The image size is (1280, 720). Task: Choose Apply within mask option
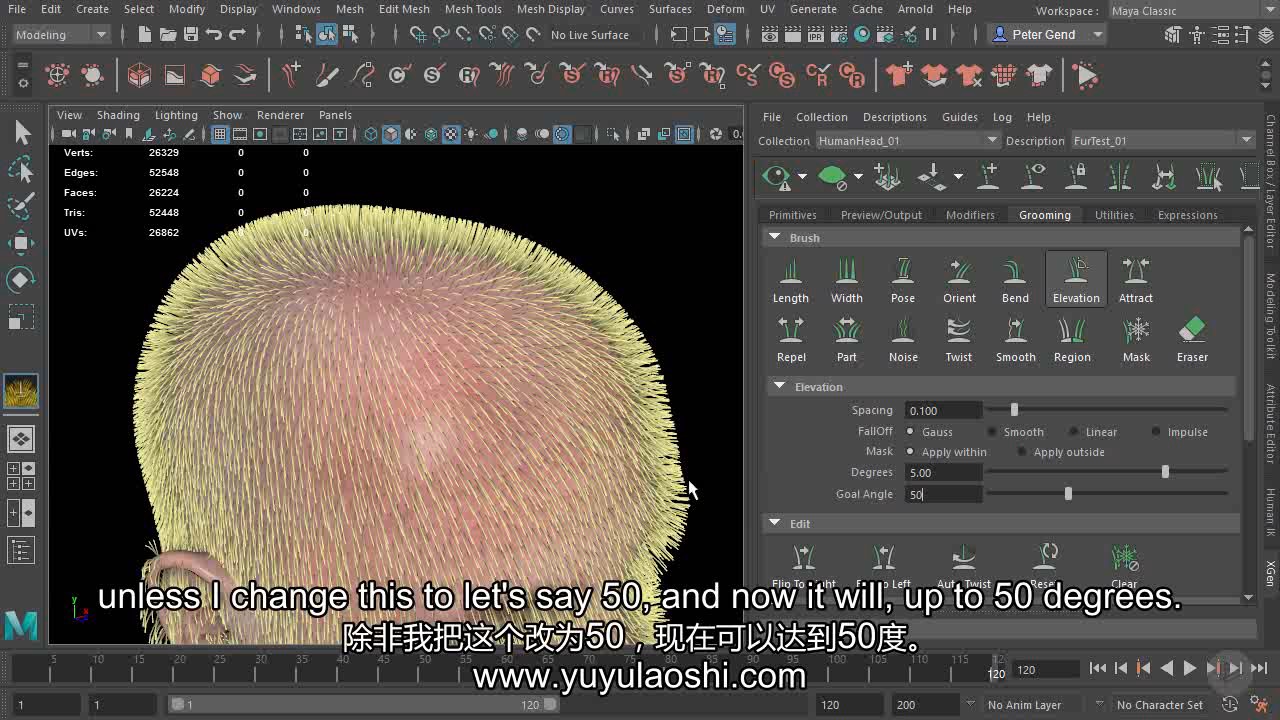point(946,452)
